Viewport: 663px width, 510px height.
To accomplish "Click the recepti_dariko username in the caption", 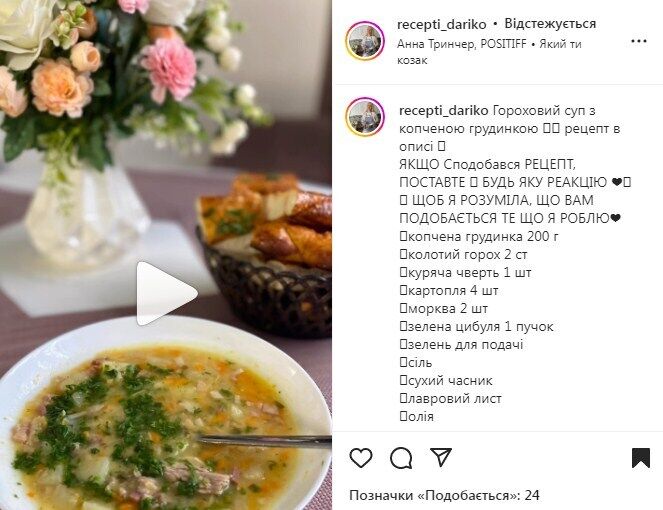I will [444, 111].
